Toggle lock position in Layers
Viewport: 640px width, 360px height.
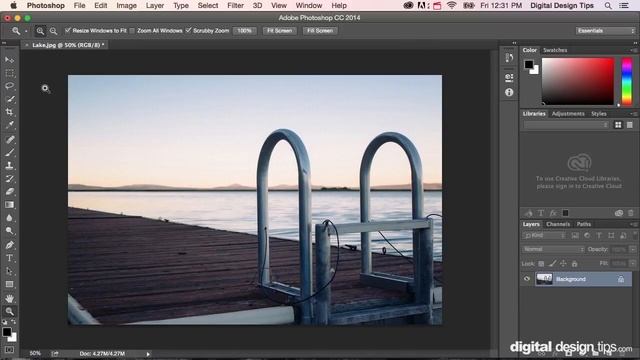pos(563,264)
